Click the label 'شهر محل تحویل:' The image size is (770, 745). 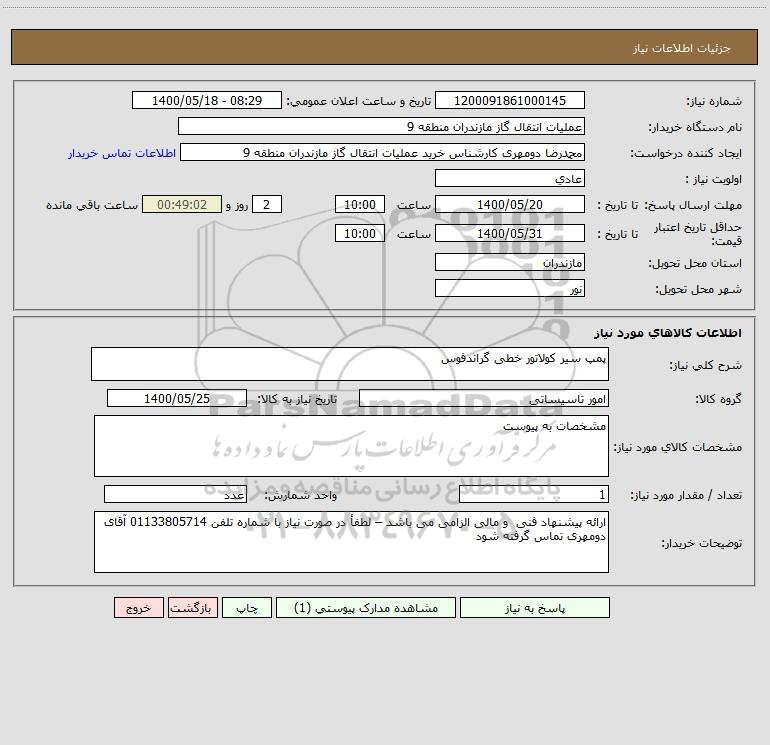pyautogui.click(x=698, y=289)
